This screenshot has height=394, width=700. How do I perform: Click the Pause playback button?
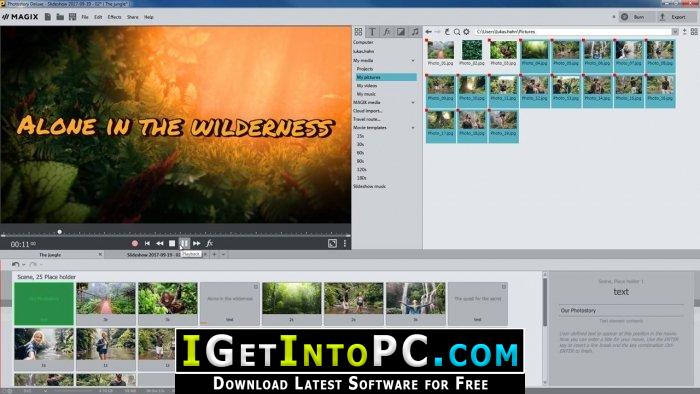(184, 243)
